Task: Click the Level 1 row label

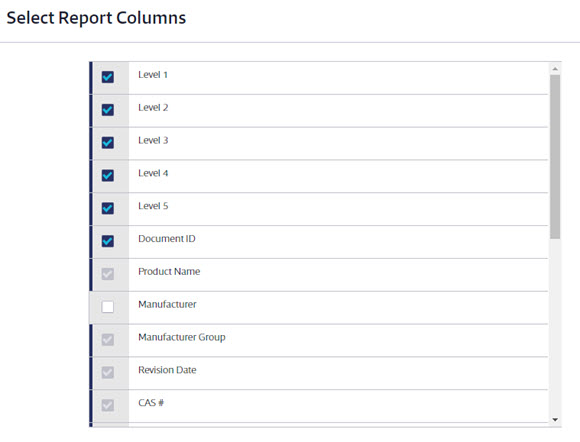Action: pyautogui.click(x=153, y=75)
